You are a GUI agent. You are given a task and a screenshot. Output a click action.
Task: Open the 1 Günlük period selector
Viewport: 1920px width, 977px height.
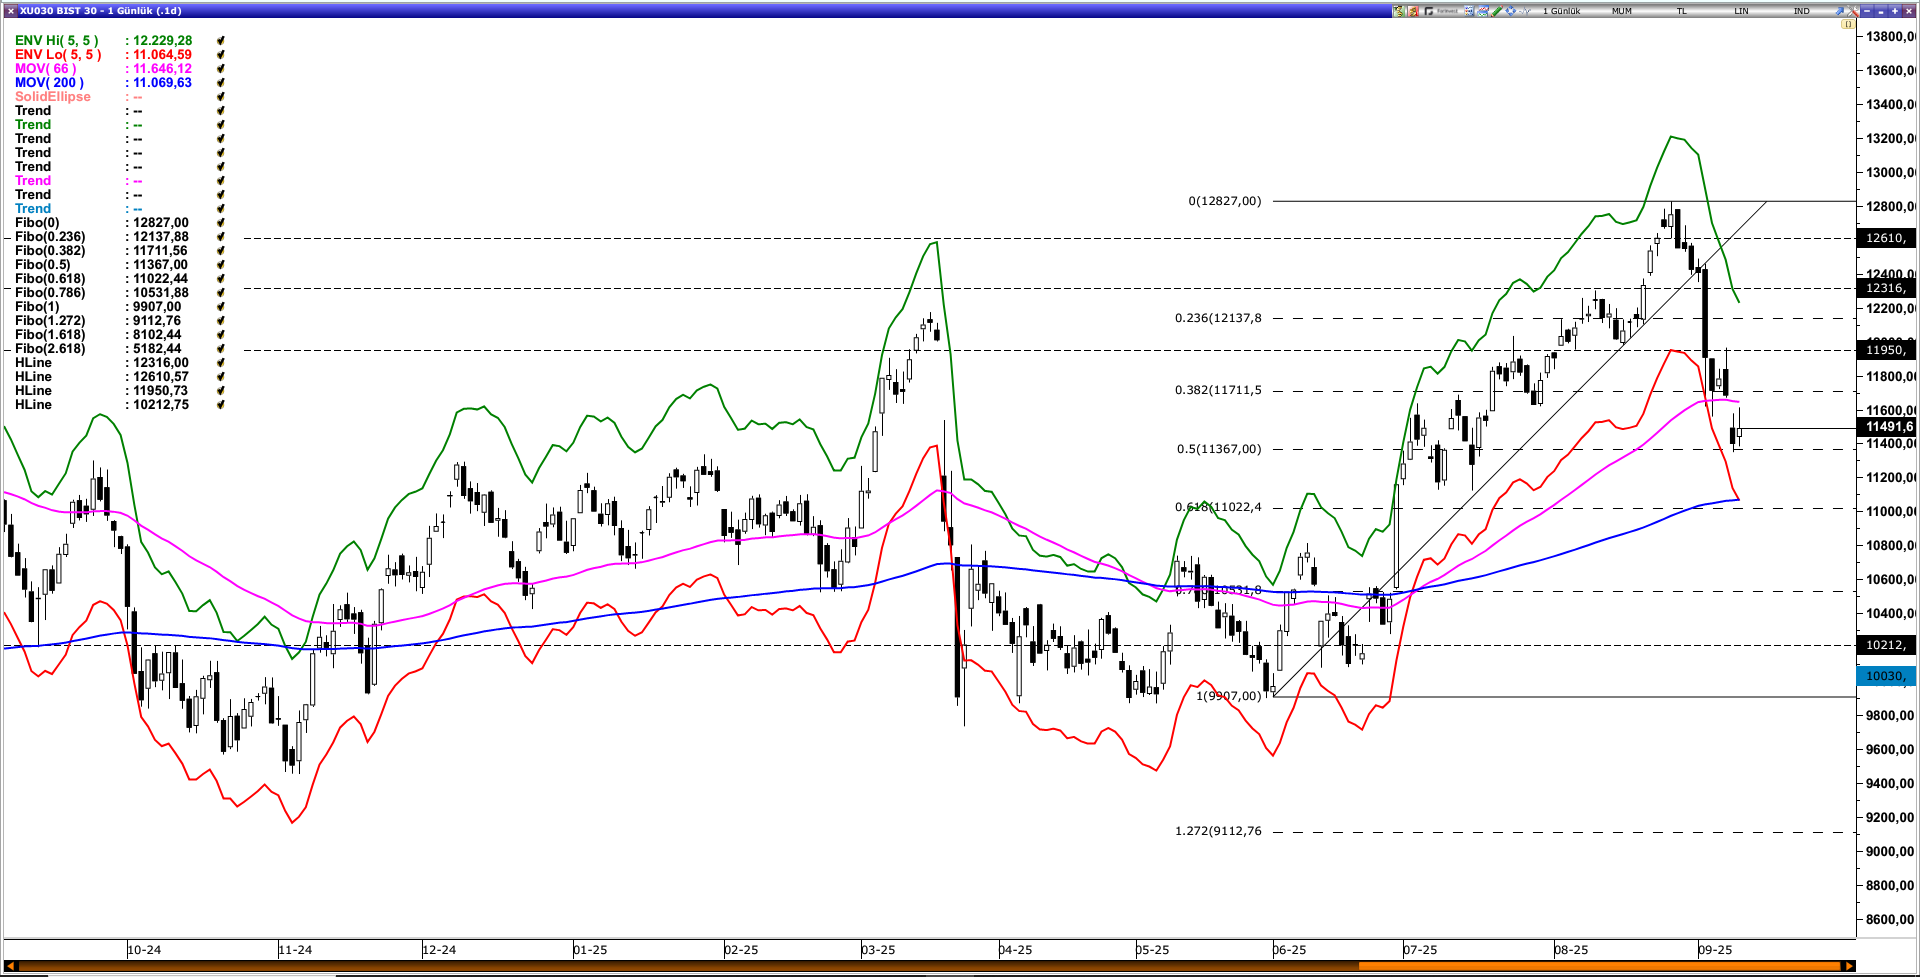tap(1561, 11)
